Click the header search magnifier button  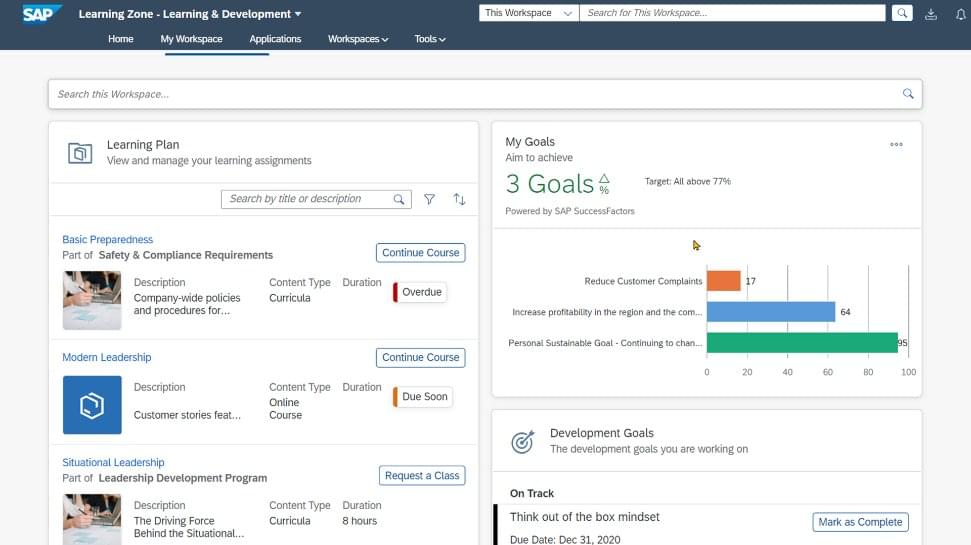pyautogui.click(x=902, y=13)
